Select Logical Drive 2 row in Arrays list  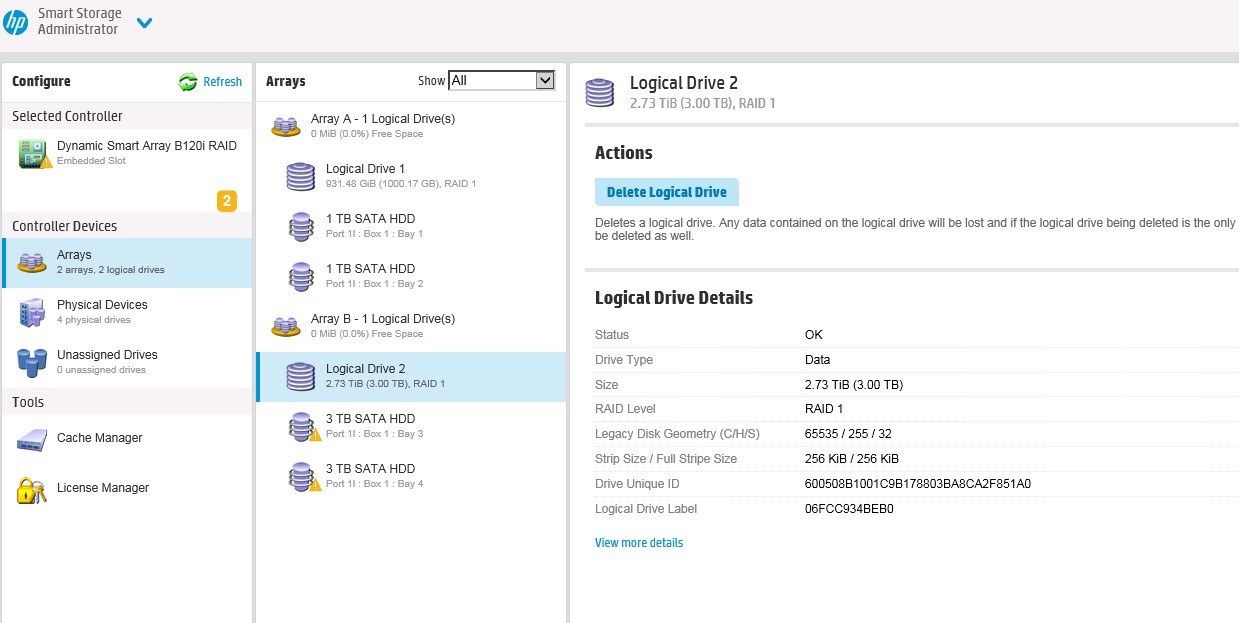point(411,377)
